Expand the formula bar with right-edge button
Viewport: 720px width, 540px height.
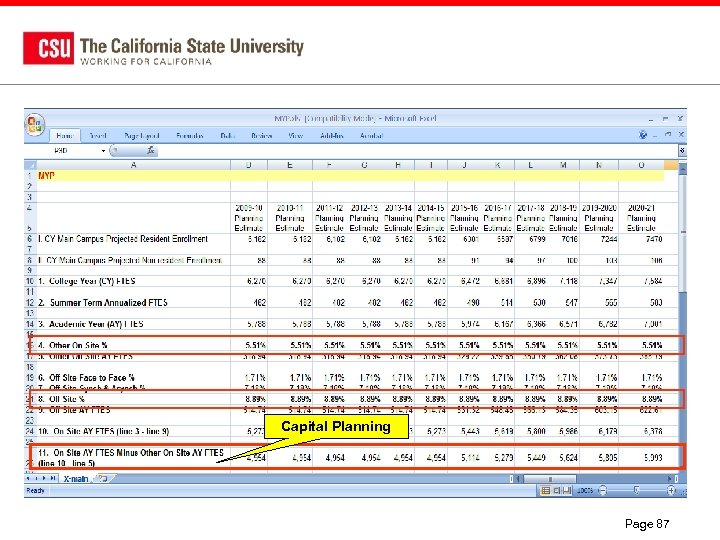click(682, 150)
